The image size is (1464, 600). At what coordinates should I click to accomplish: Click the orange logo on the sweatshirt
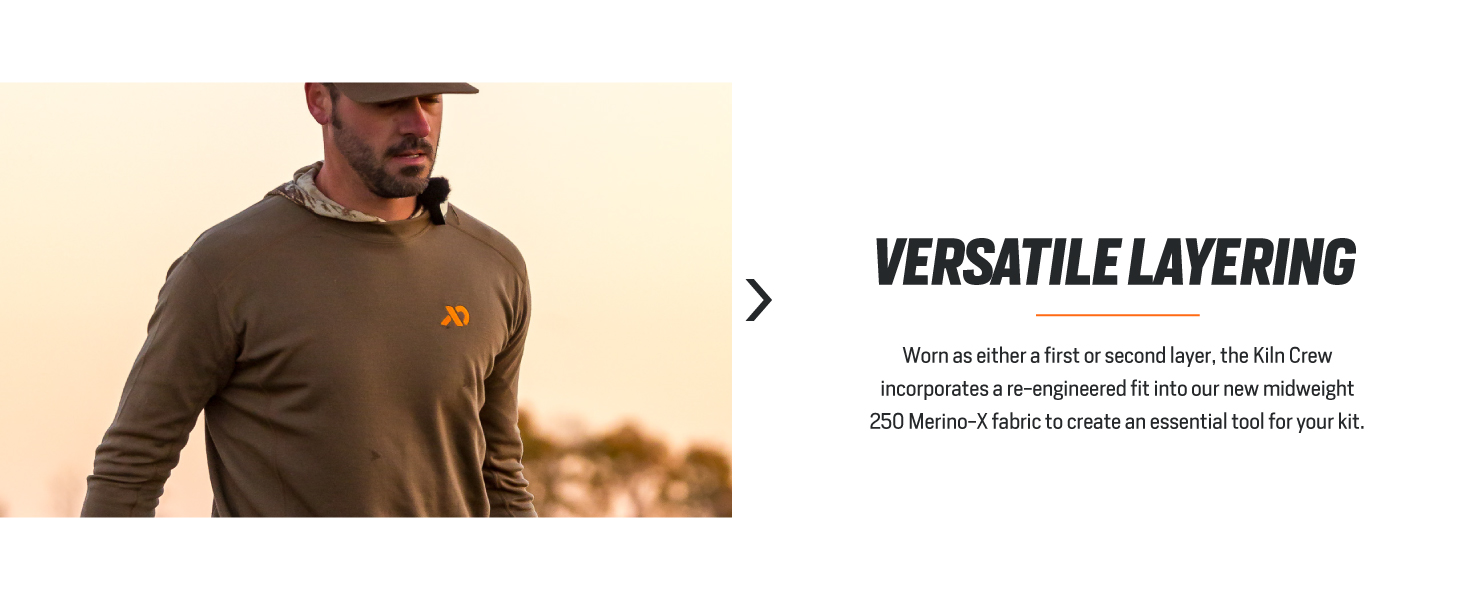455,316
